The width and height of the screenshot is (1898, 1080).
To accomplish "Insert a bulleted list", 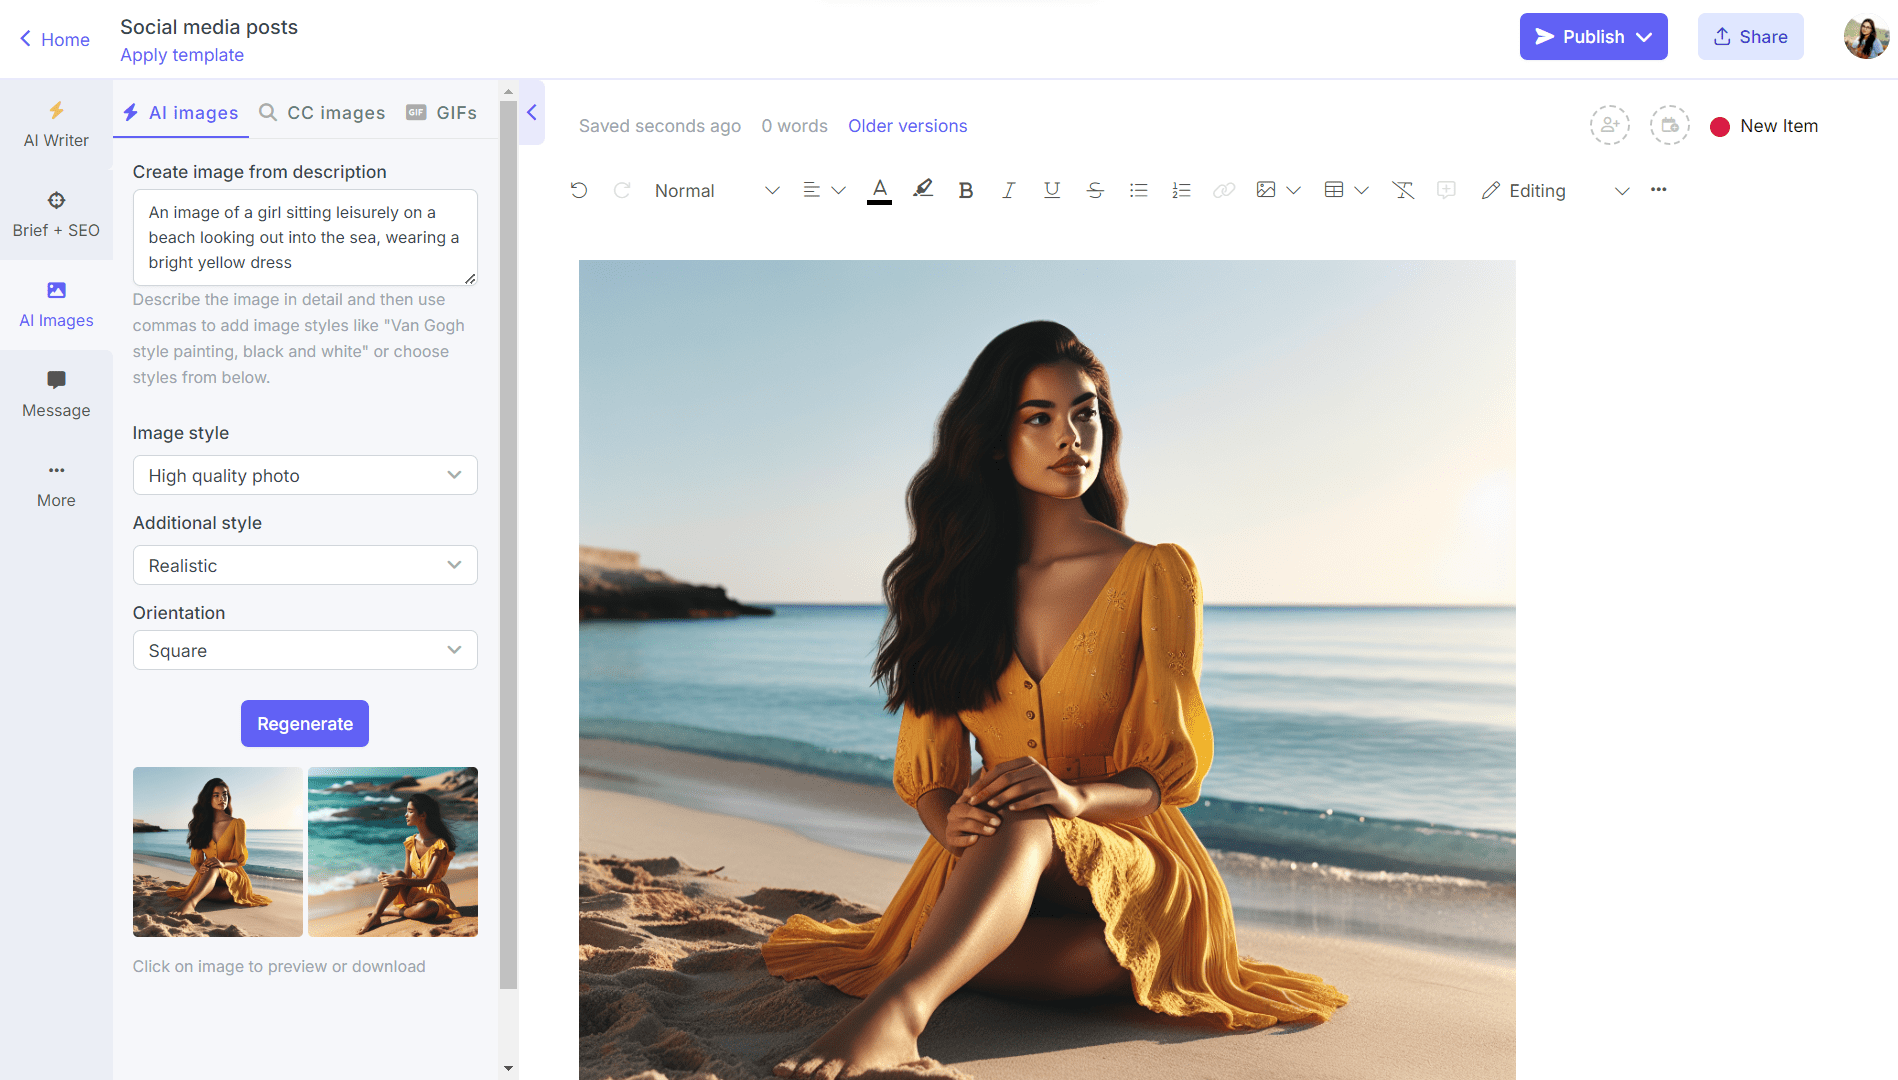I will 1138,190.
